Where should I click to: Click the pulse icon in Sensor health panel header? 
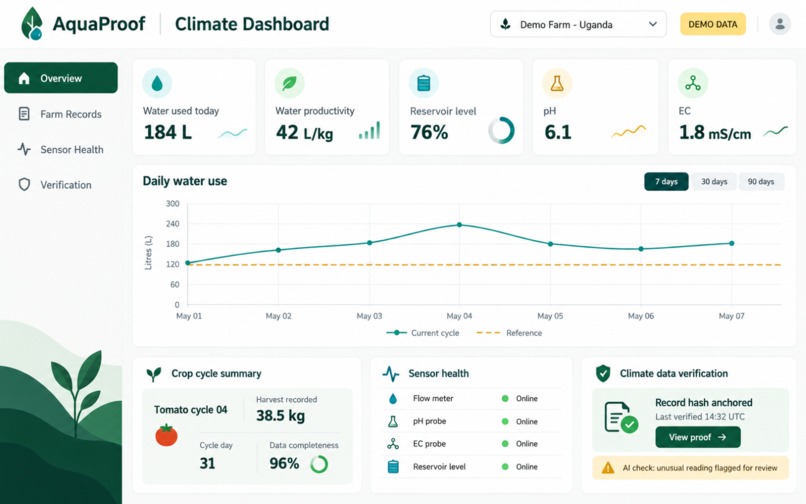click(x=391, y=373)
